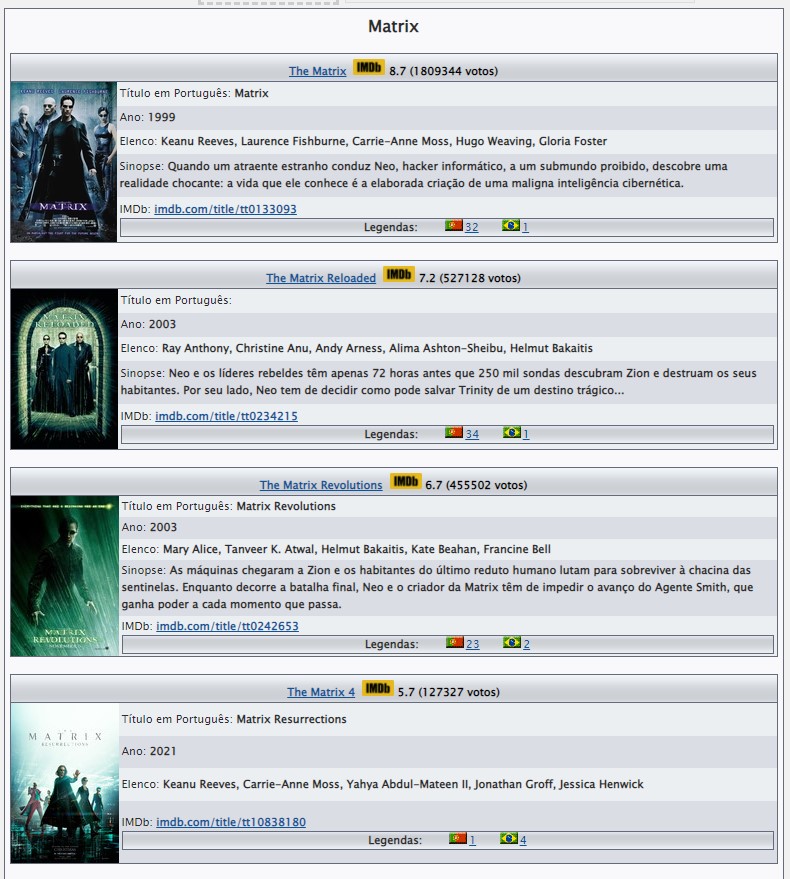Open the 2 Brazilian subtitles for Matrix Revolutions

pyautogui.click(x=526, y=644)
